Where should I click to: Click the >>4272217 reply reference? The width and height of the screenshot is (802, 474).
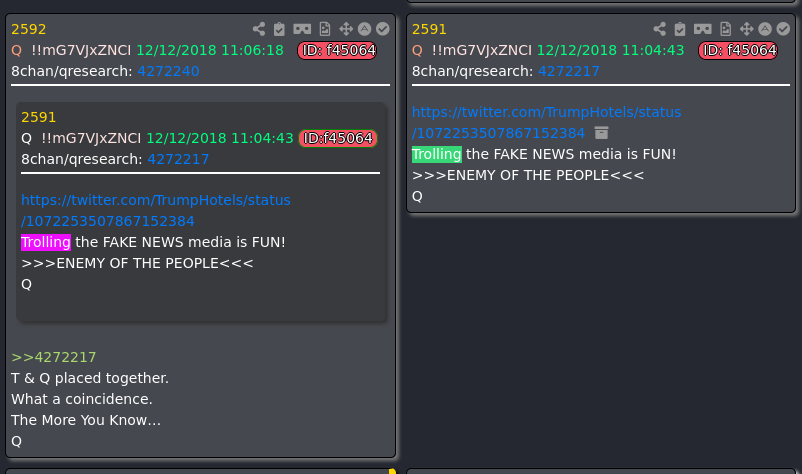click(x=53, y=357)
